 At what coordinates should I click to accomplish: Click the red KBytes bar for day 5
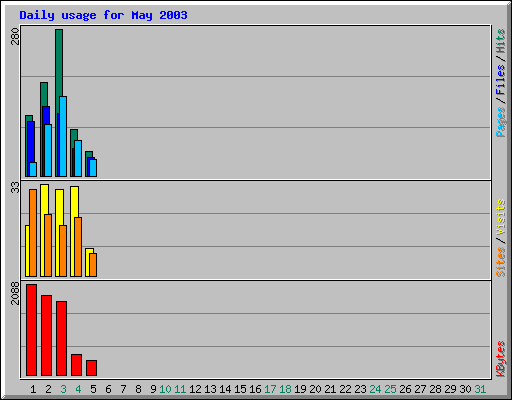tap(91, 368)
